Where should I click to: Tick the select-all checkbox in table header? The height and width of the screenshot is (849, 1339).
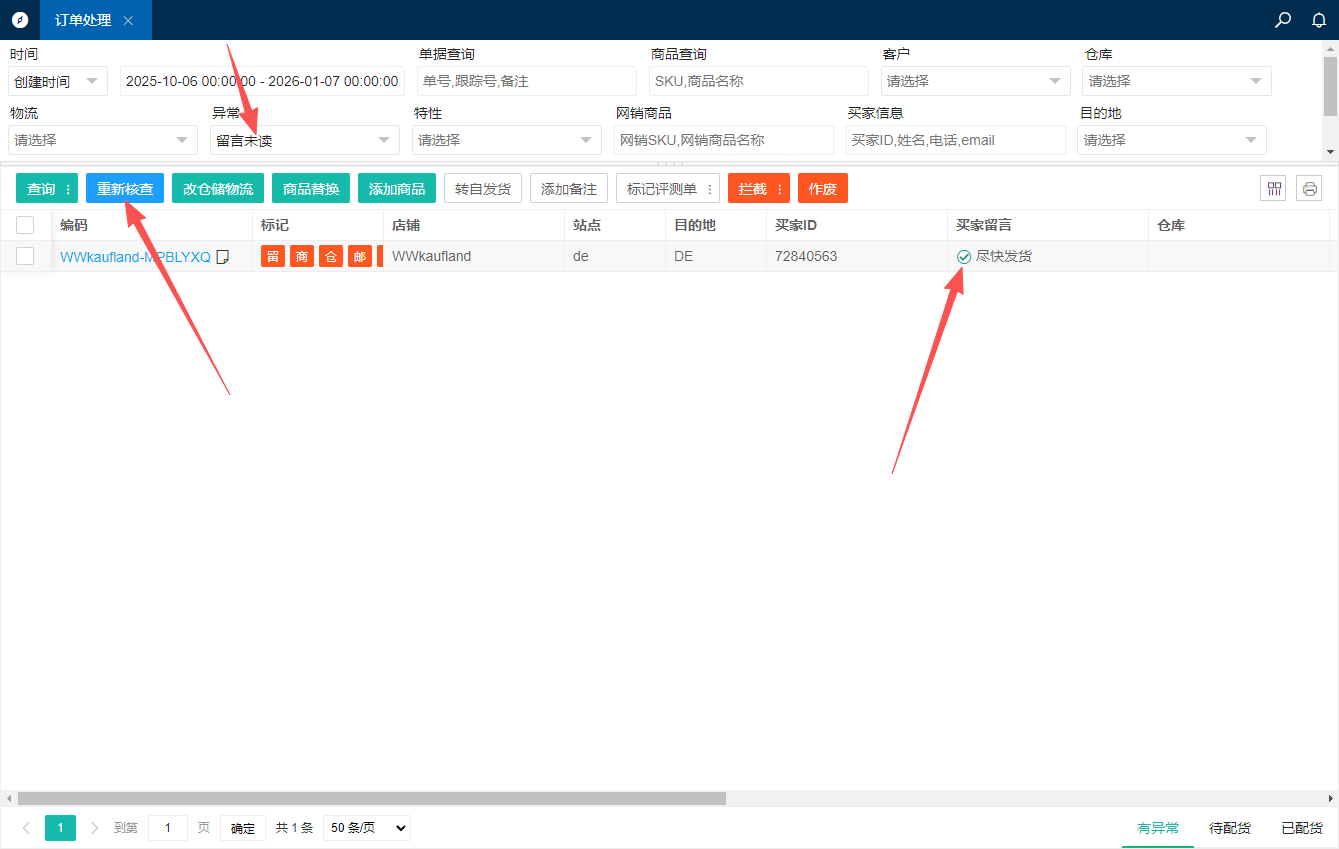[25, 225]
